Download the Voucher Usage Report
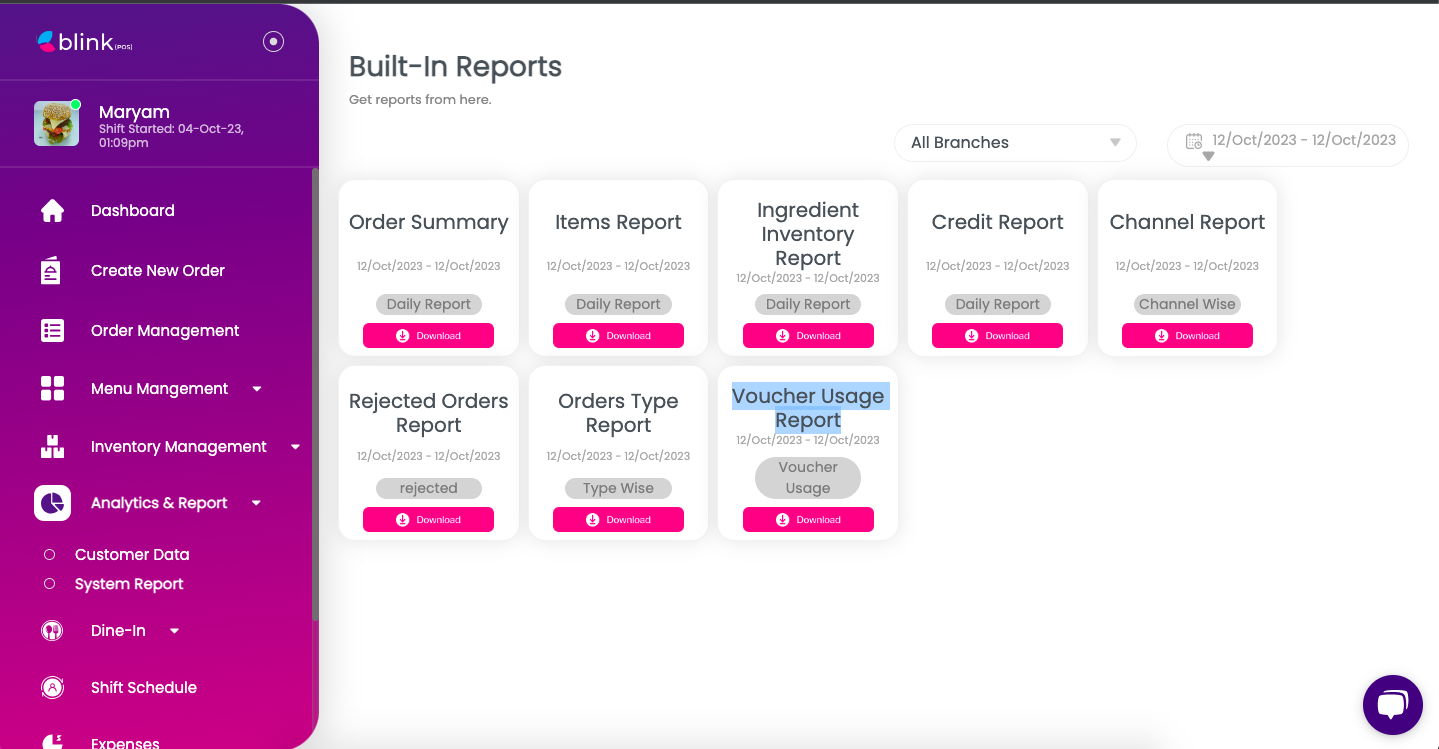The image size is (1439, 749). (x=808, y=520)
